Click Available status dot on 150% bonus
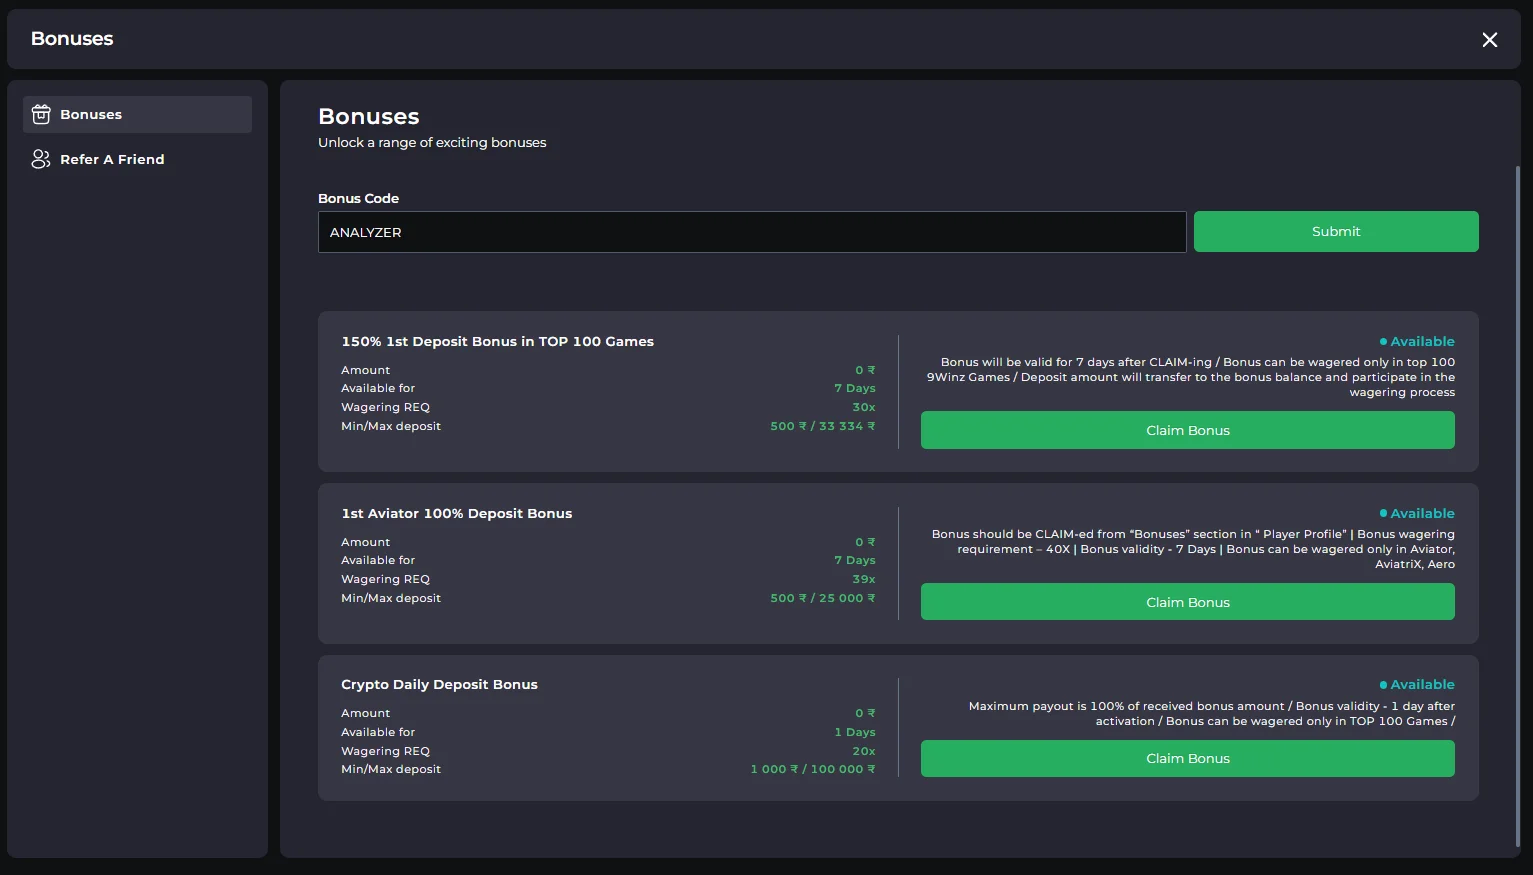The image size is (1533, 875). click(x=1384, y=342)
